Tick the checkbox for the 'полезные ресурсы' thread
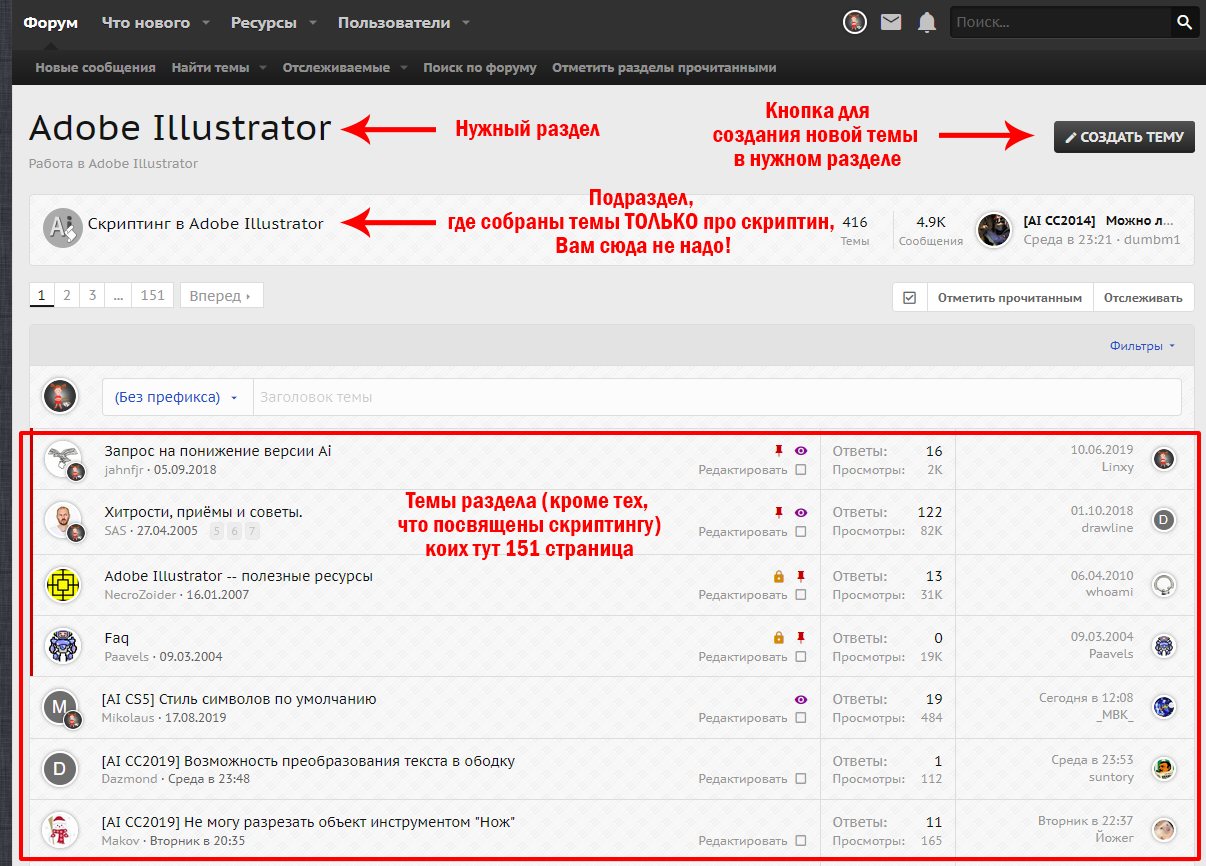Viewport: 1206px width, 866px height. click(x=800, y=595)
